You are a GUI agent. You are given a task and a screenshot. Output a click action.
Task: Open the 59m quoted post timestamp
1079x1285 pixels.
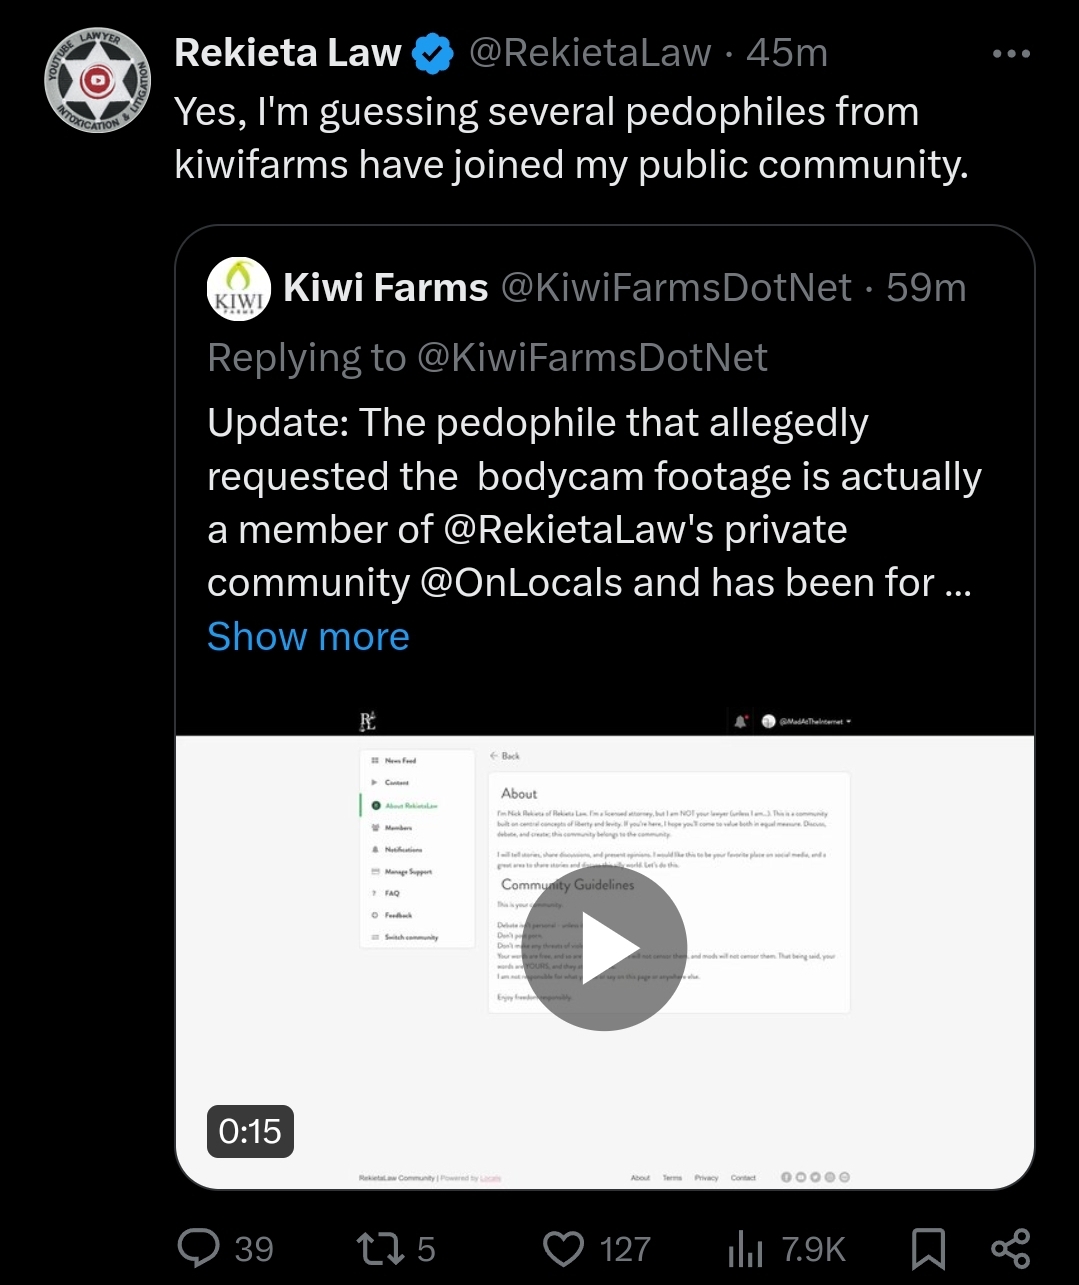click(926, 288)
